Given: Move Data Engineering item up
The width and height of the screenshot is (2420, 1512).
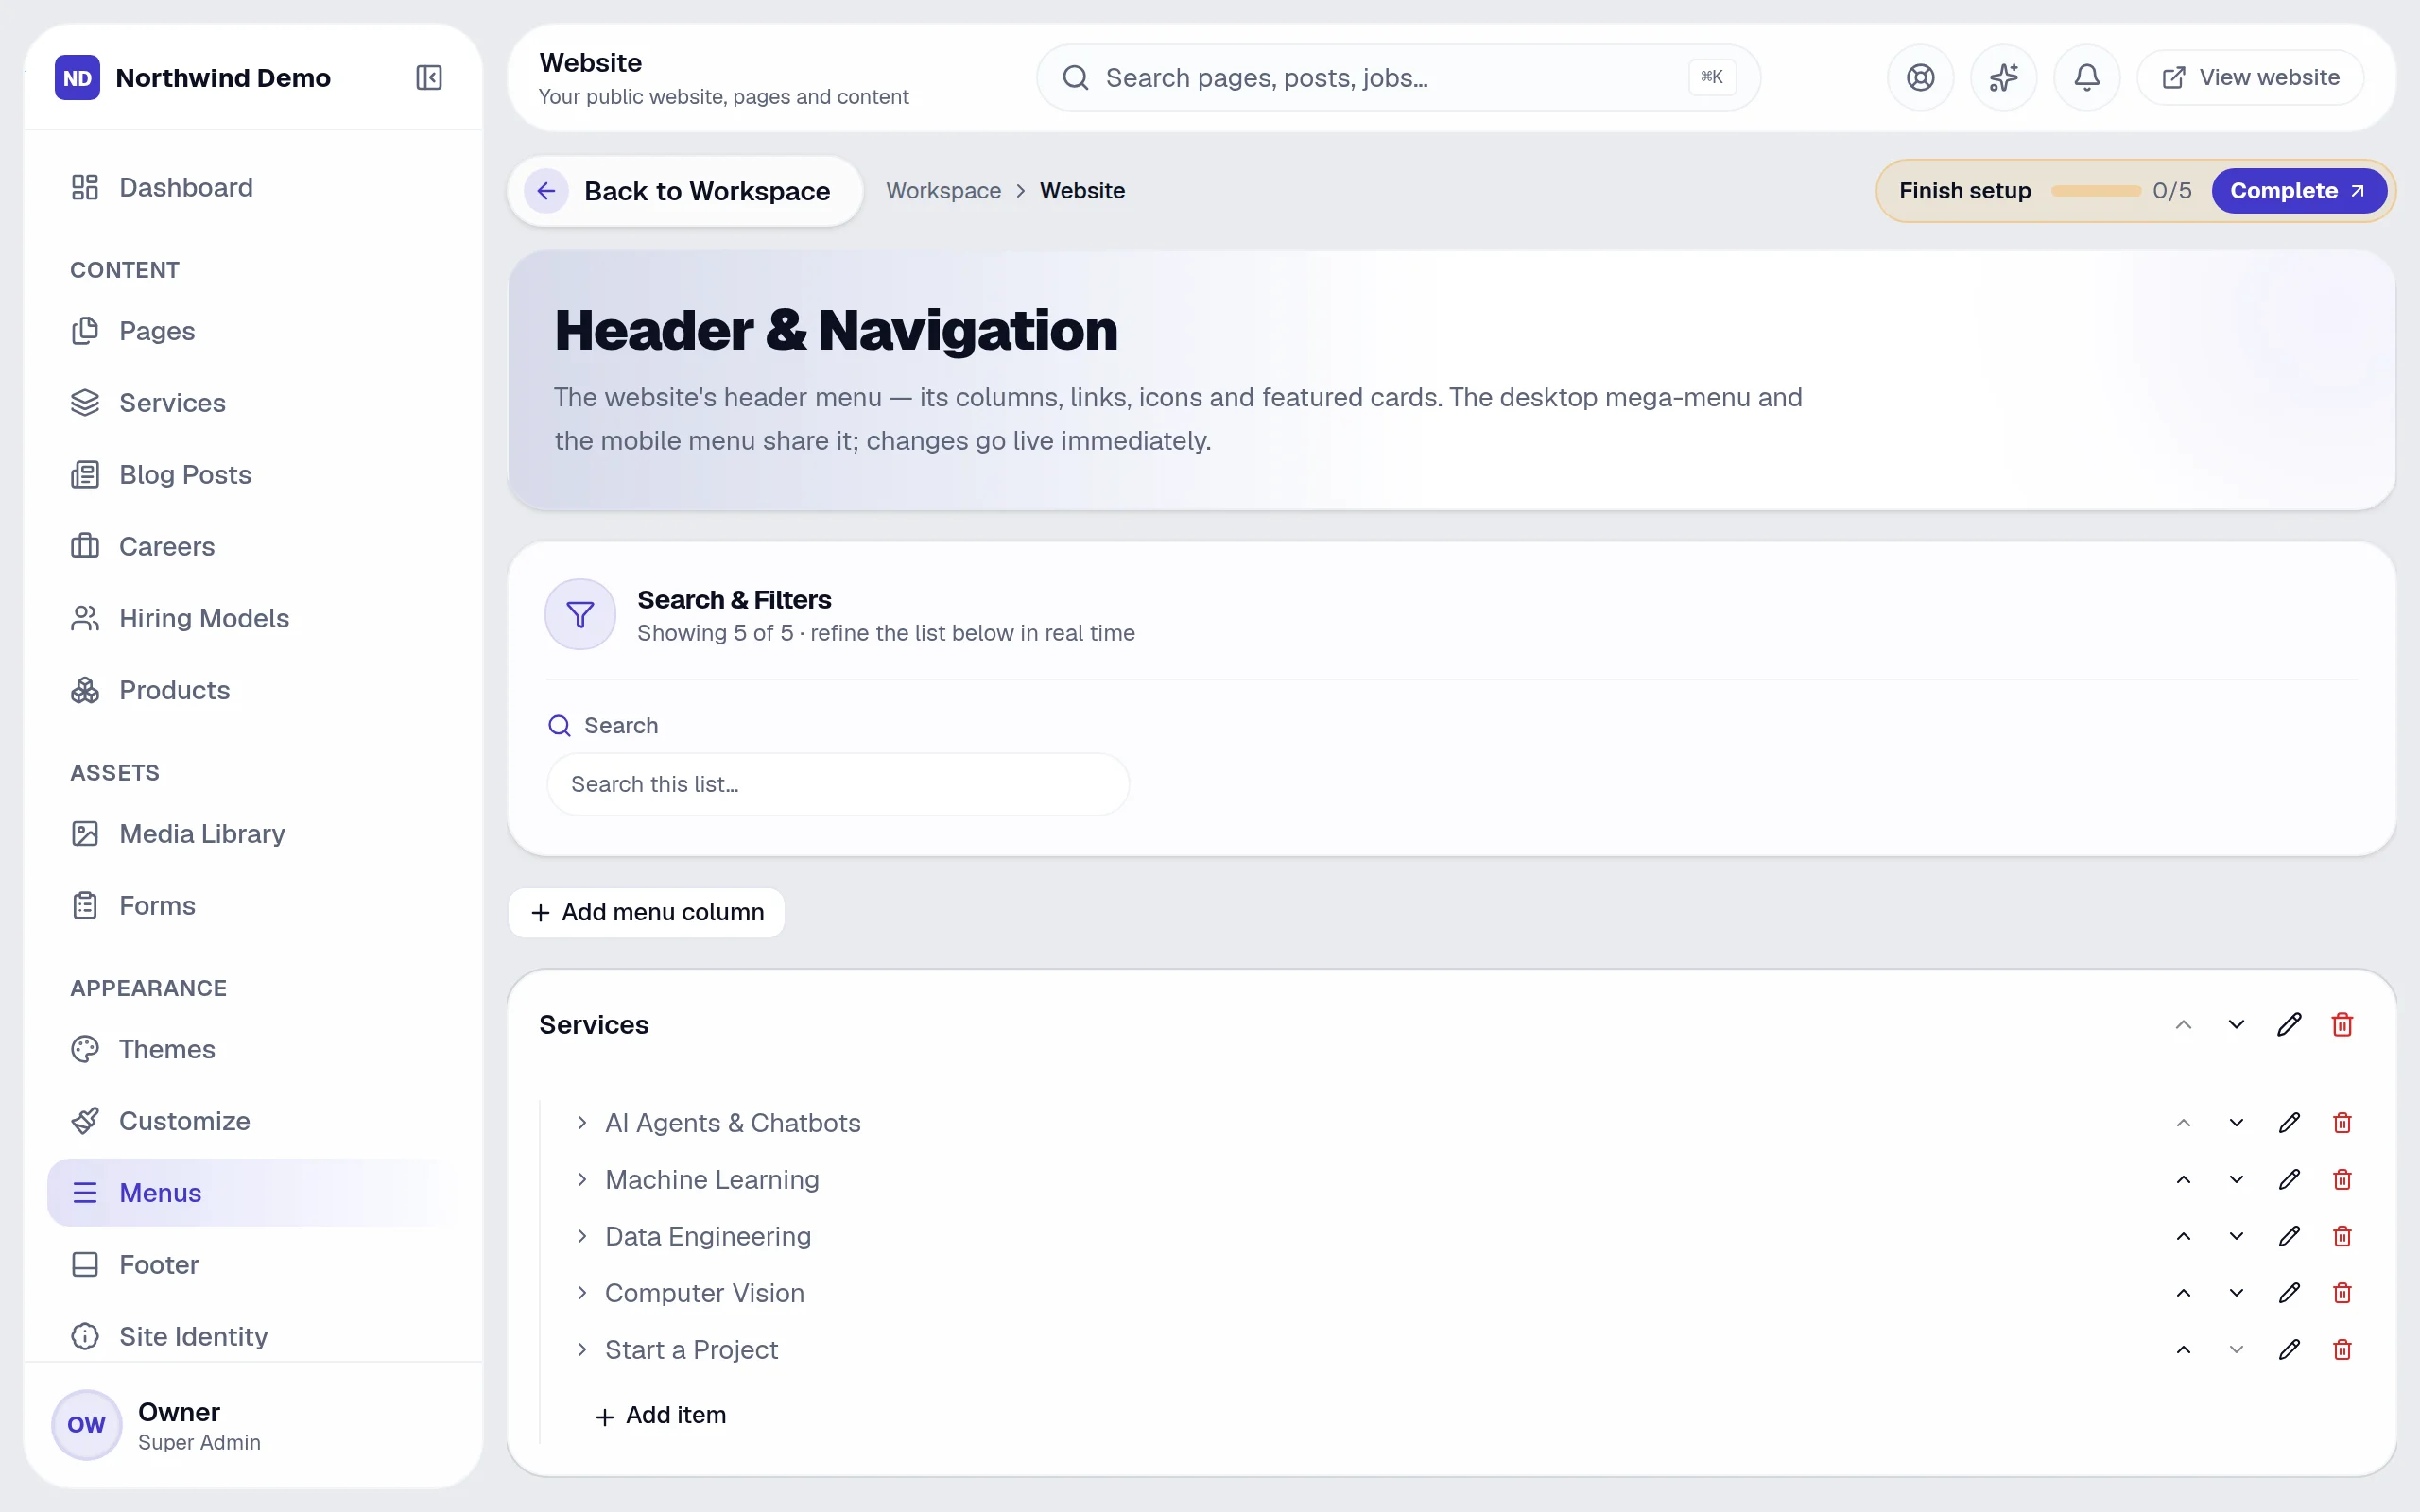Looking at the screenshot, I should (2183, 1237).
